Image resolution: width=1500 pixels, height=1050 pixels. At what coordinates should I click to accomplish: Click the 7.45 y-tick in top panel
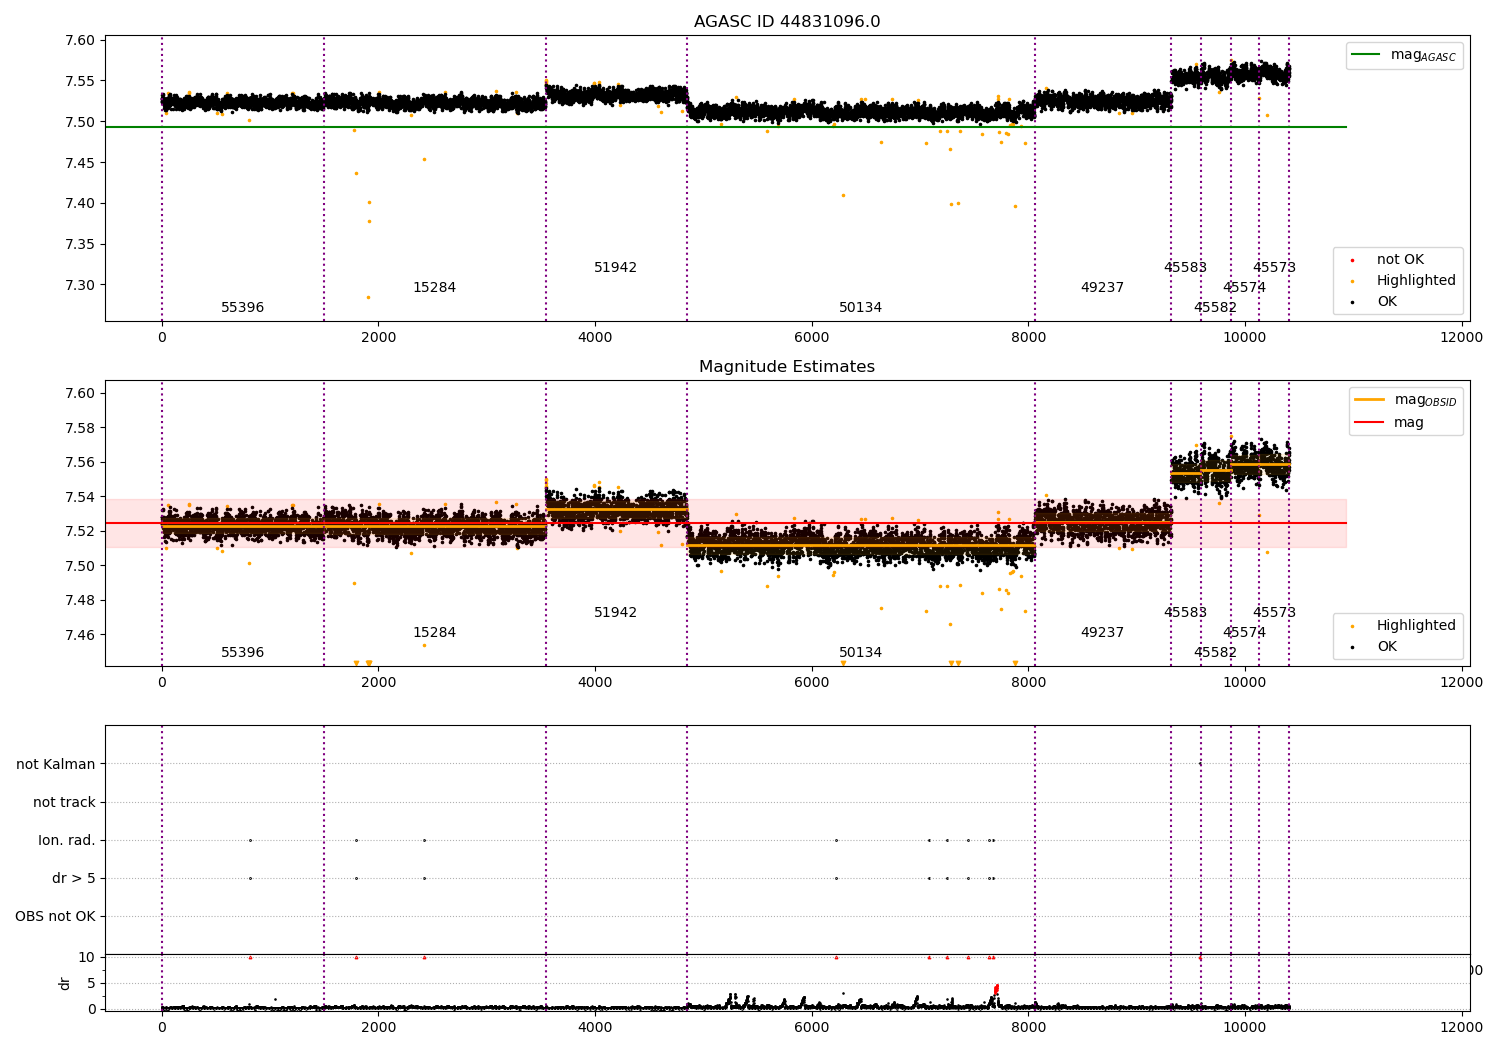80,163
